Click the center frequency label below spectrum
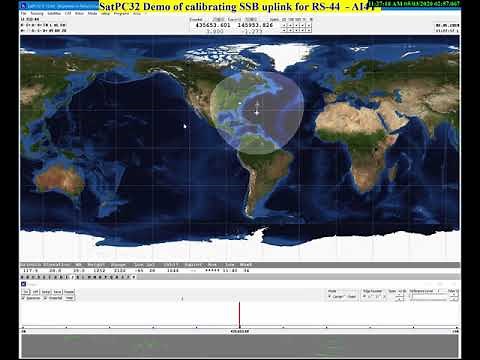480x360 pixels. [240, 331]
